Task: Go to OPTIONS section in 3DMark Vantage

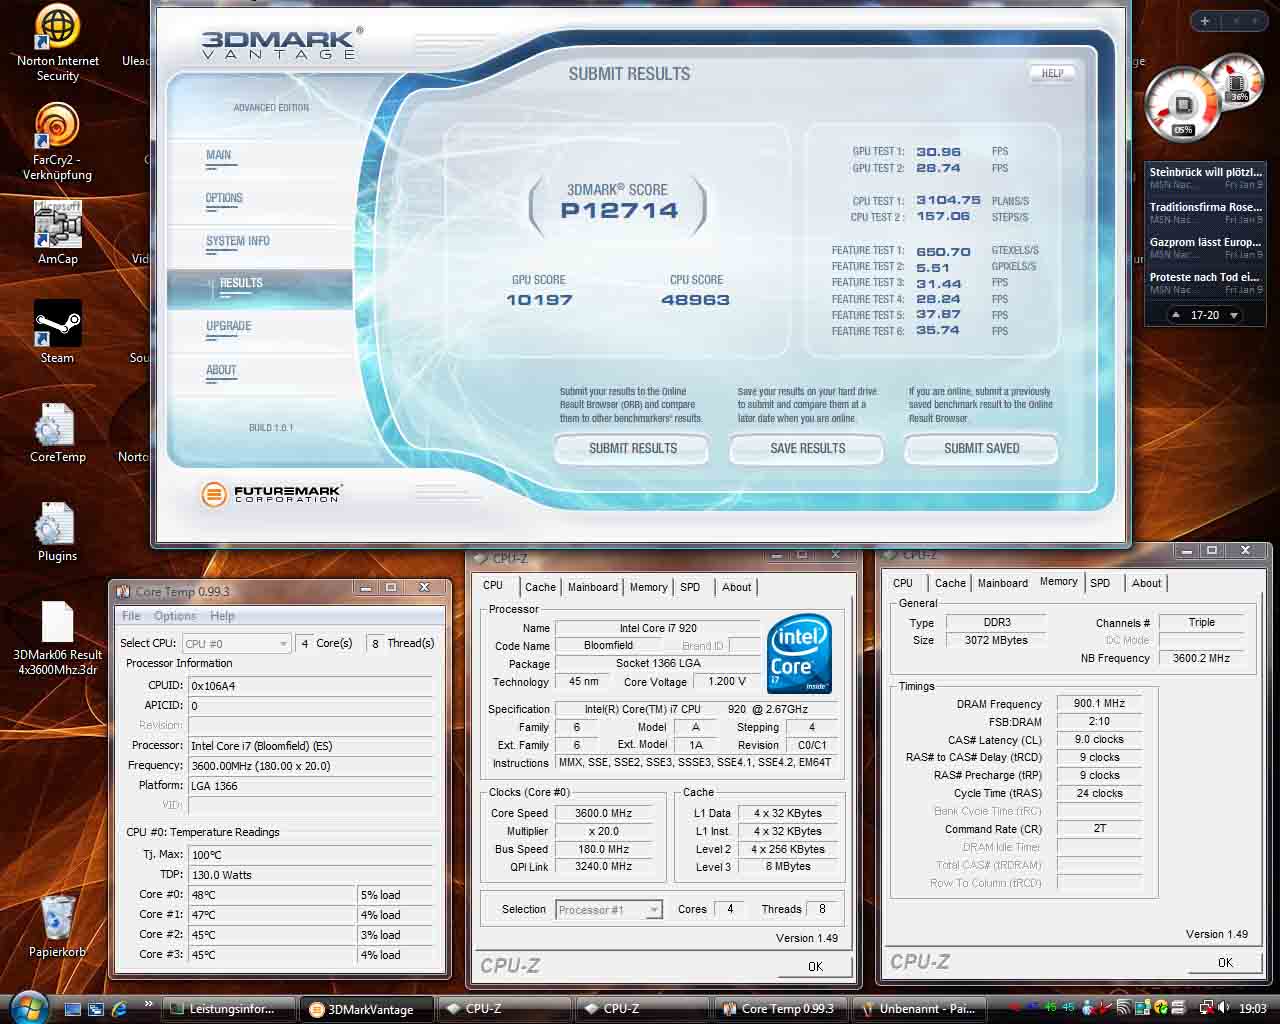Action: 224,199
